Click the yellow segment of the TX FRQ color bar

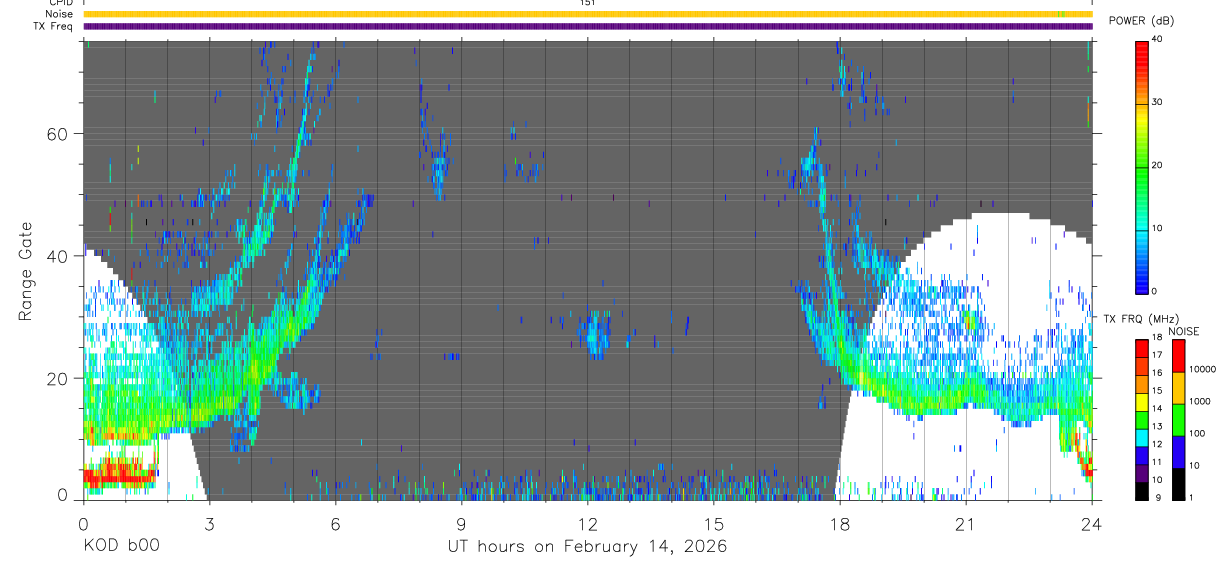coord(1142,402)
